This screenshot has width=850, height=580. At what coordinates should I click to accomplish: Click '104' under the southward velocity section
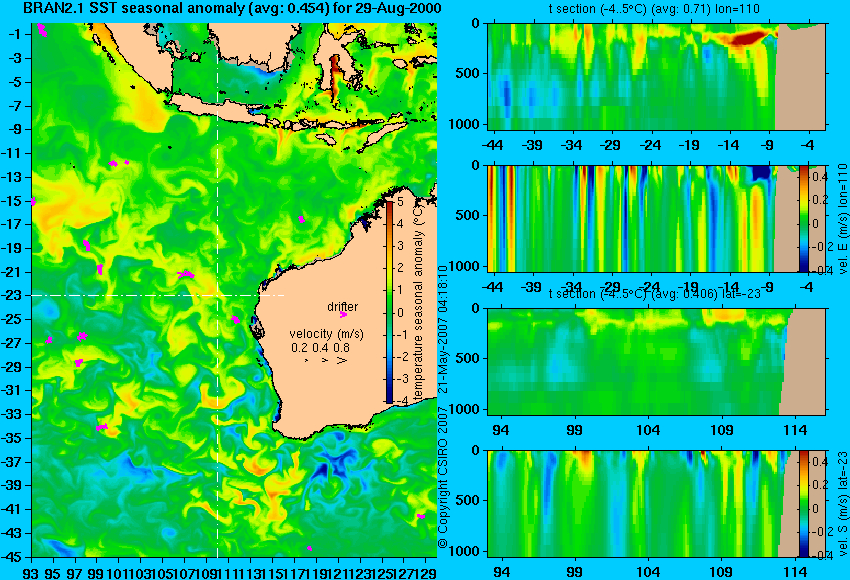tap(648, 572)
